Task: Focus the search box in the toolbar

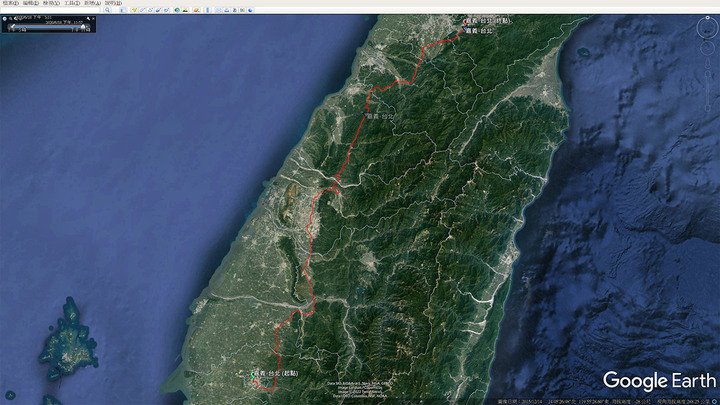Action: pyautogui.click(x=50, y=10)
